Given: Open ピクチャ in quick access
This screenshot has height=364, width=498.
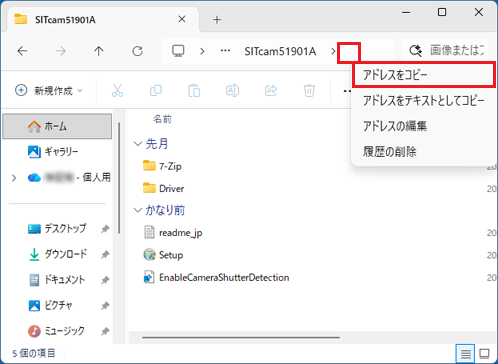Looking at the screenshot, I should (x=50, y=305).
